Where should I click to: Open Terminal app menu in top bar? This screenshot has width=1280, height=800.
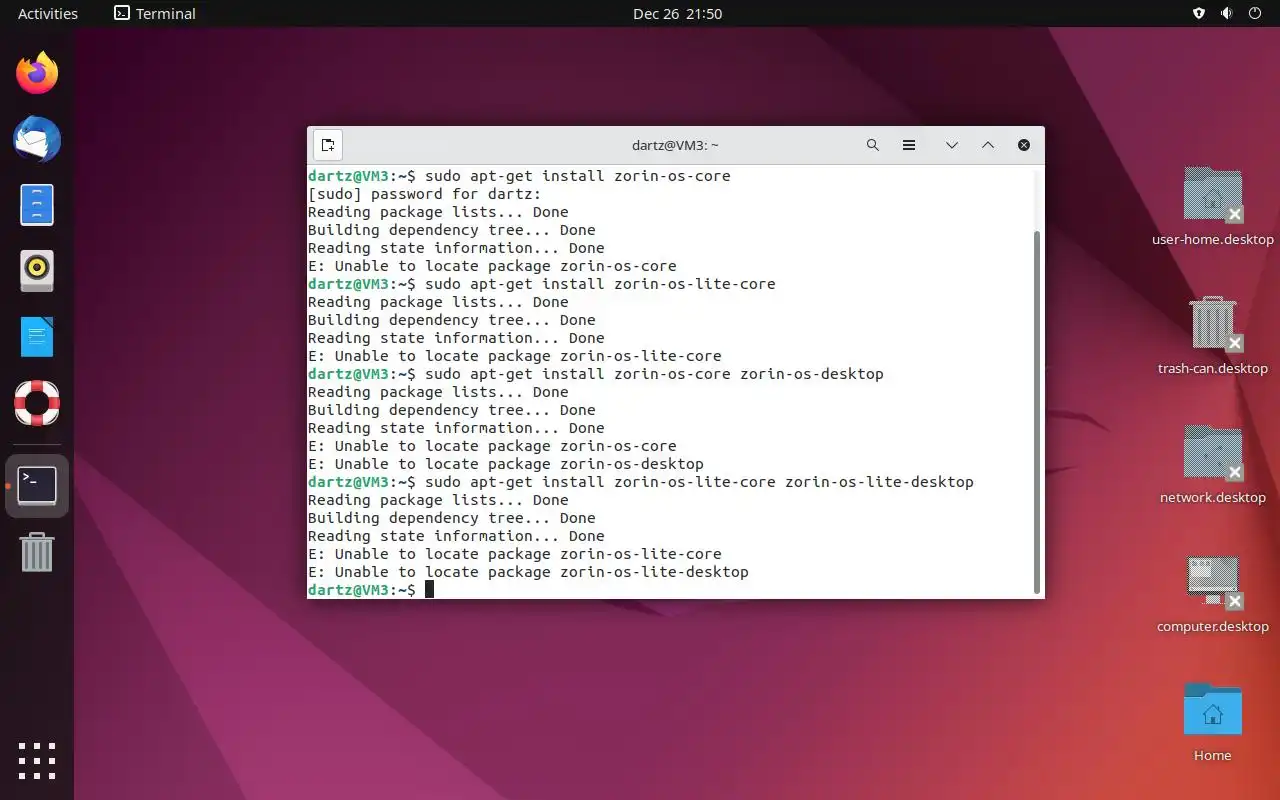[x=155, y=14]
